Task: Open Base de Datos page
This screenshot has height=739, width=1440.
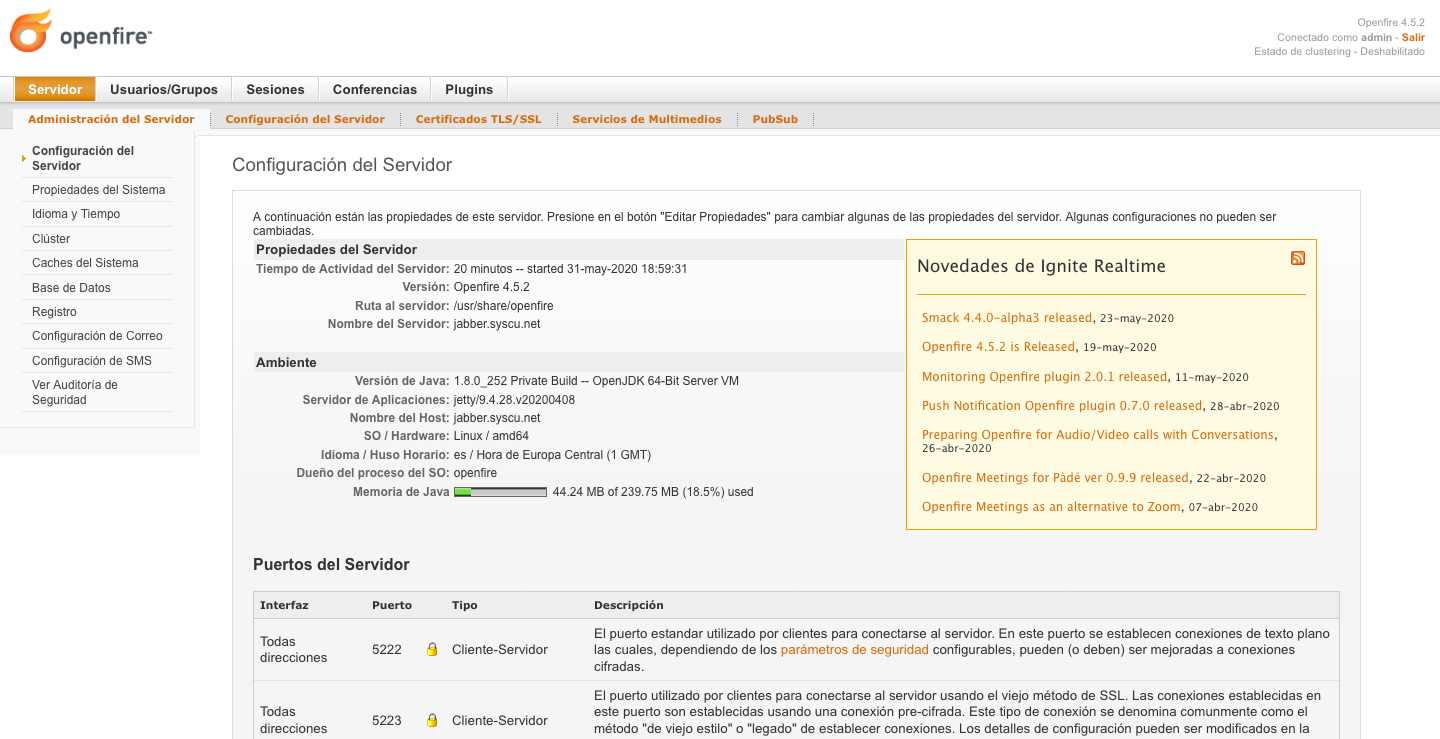Action: click(71, 288)
